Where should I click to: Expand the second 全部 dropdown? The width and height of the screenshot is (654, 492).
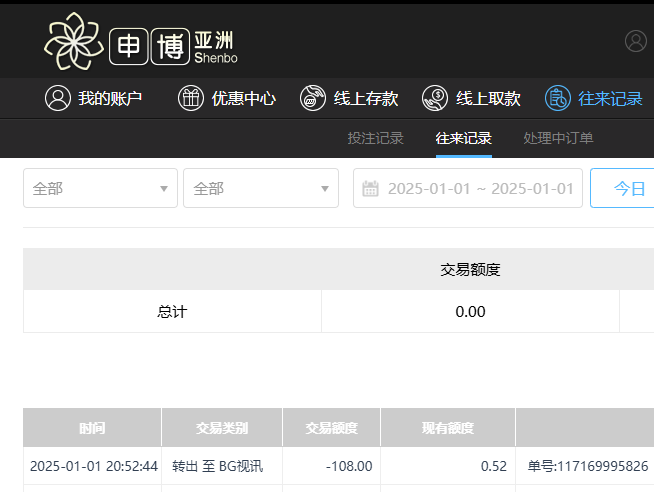click(x=261, y=188)
